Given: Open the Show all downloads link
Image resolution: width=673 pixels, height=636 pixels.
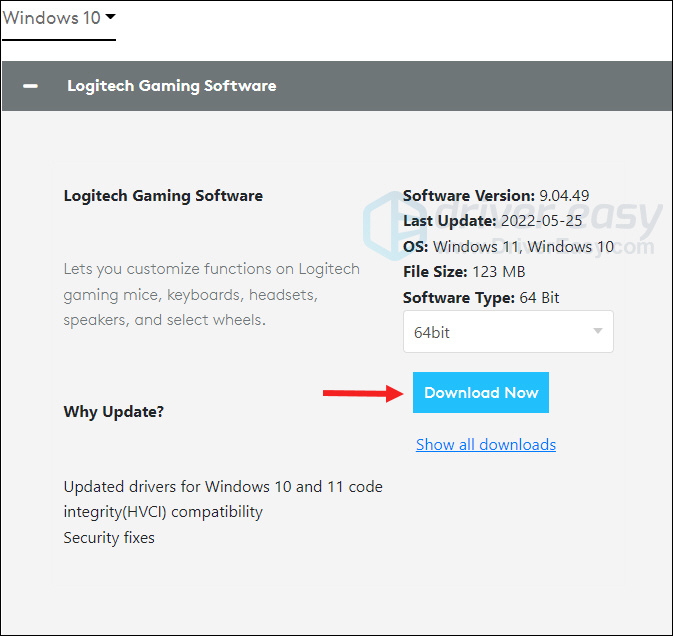Looking at the screenshot, I should click(486, 445).
